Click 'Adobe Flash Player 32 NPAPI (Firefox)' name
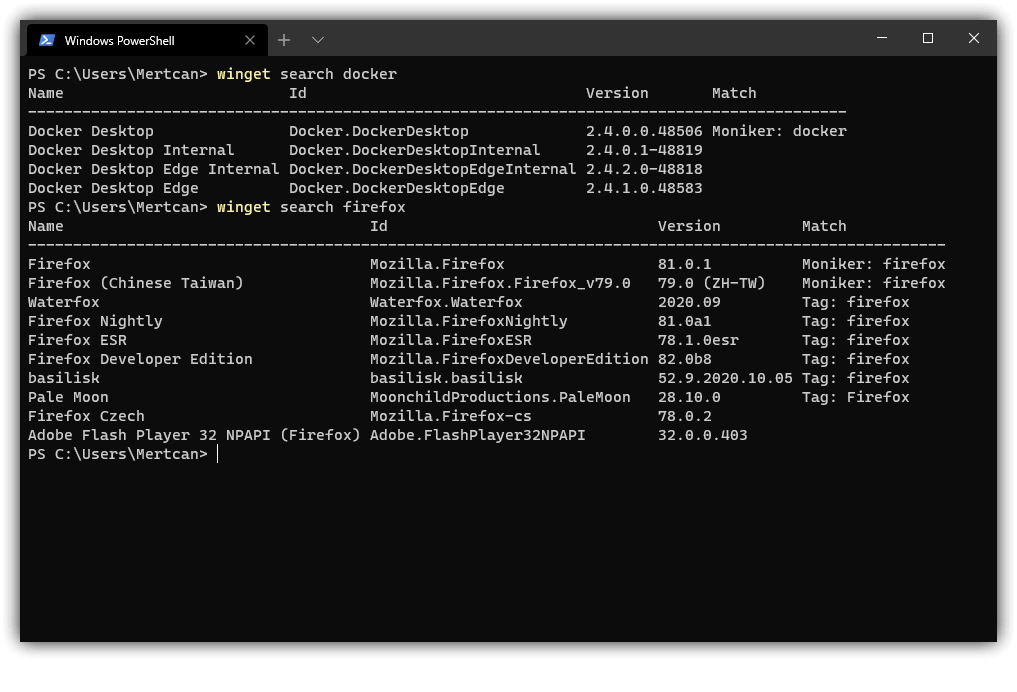This screenshot has width=1017, height=692. pos(194,435)
